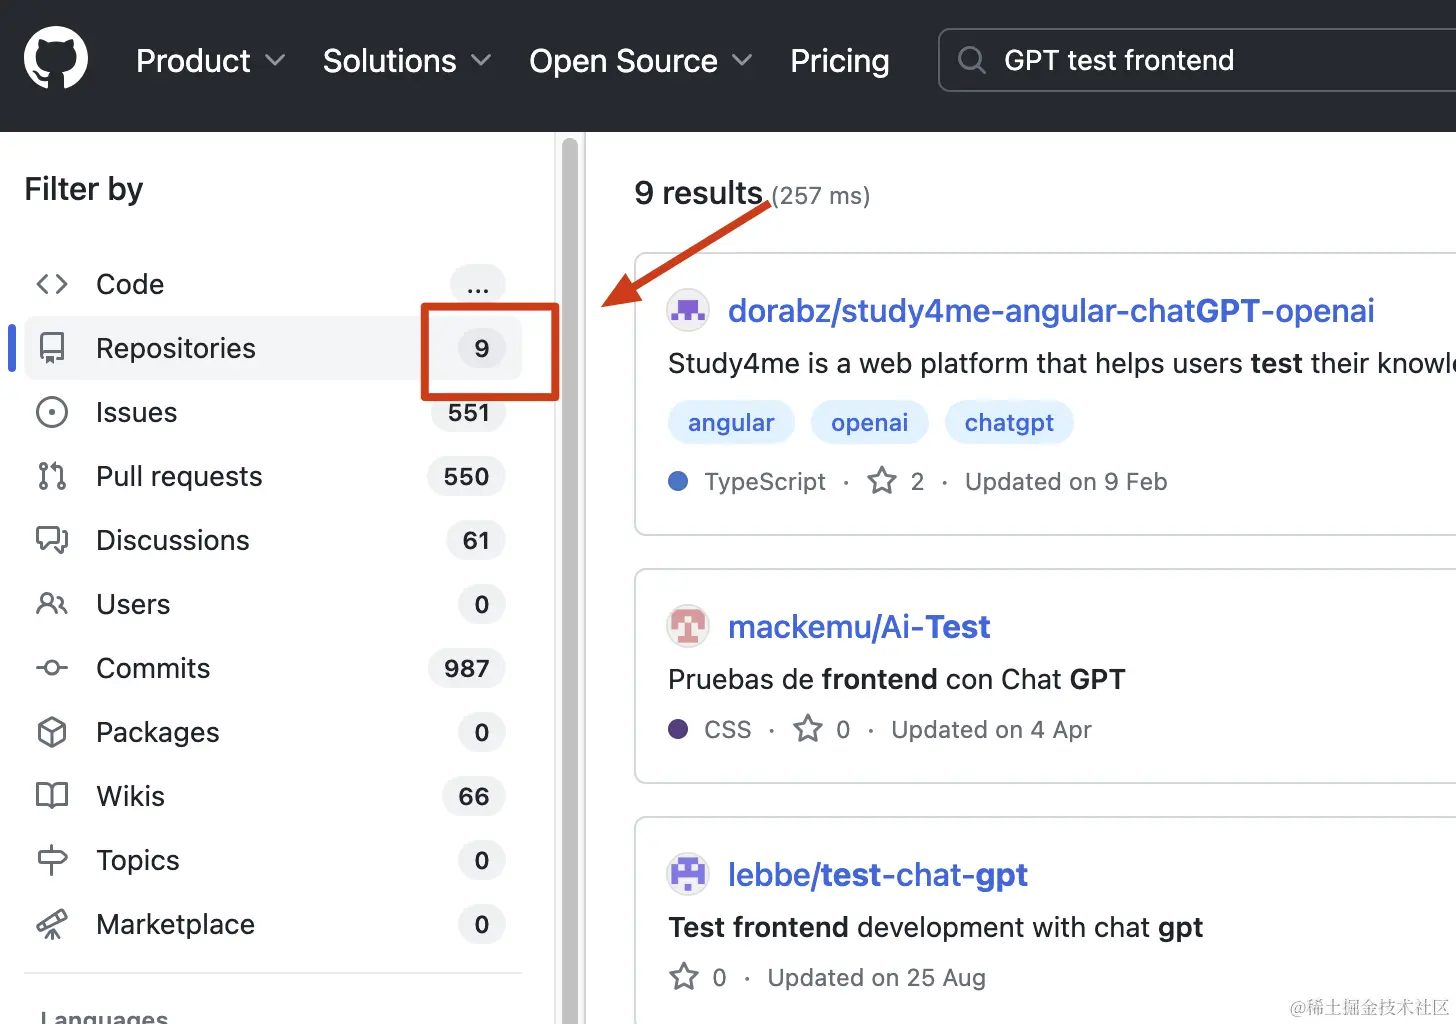Click 'Test frontend development with chat gpt' description
The height and width of the screenshot is (1024, 1456).
pyautogui.click(x=936, y=927)
